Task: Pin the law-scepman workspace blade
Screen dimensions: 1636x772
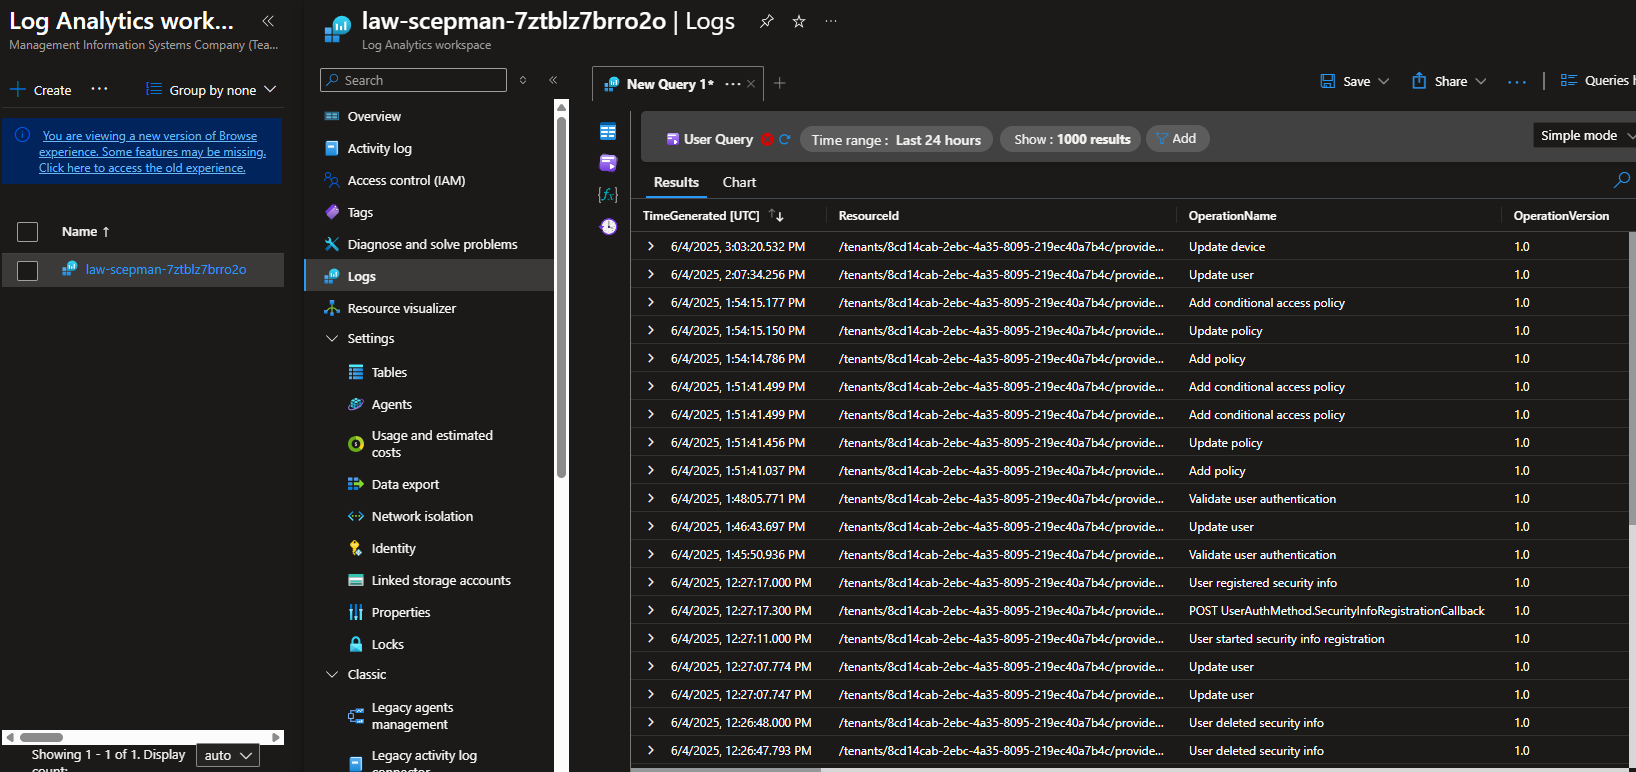Action: tap(766, 21)
